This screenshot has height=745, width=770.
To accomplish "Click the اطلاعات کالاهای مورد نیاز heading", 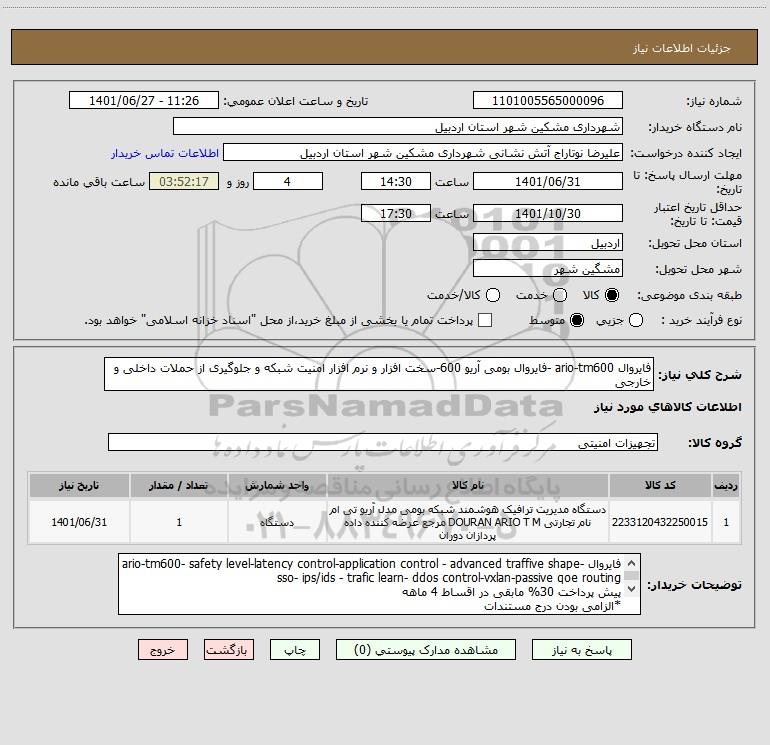I will coord(667,407).
